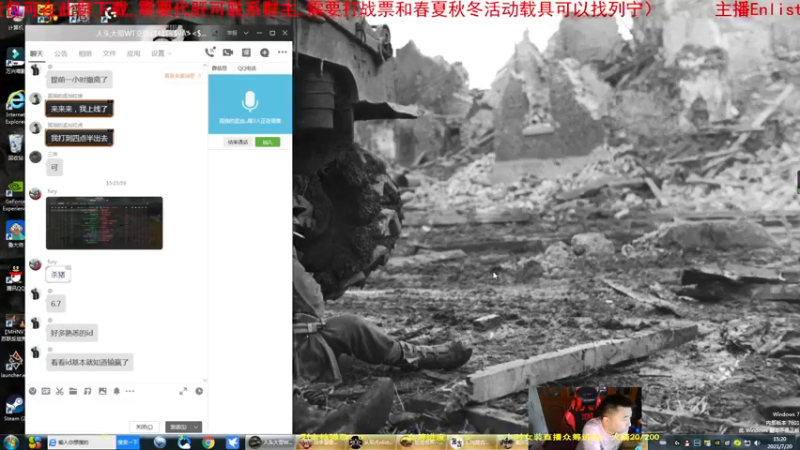Click the green 加入 join call button
Image resolution: width=800 pixels, height=450 pixels.
click(267, 142)
